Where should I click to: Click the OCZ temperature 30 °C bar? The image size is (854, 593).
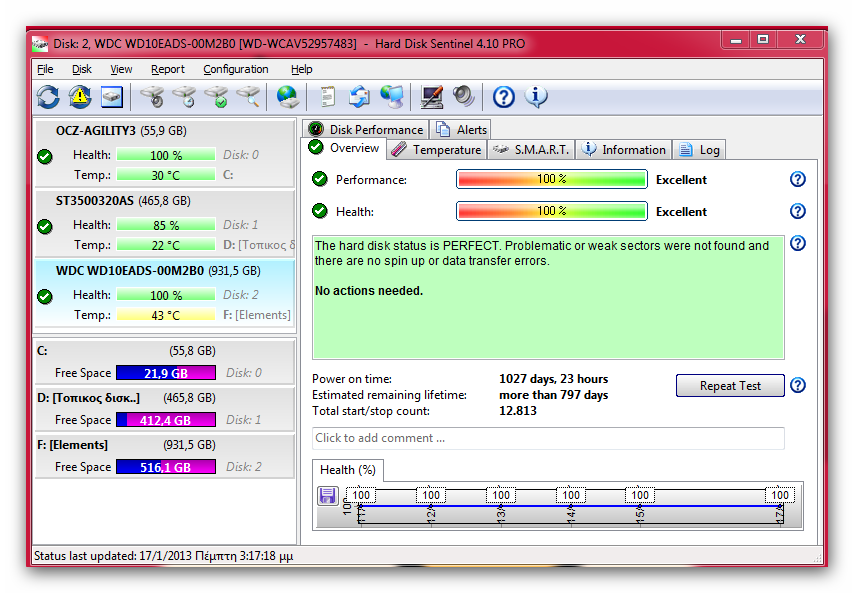click(166, 175)
